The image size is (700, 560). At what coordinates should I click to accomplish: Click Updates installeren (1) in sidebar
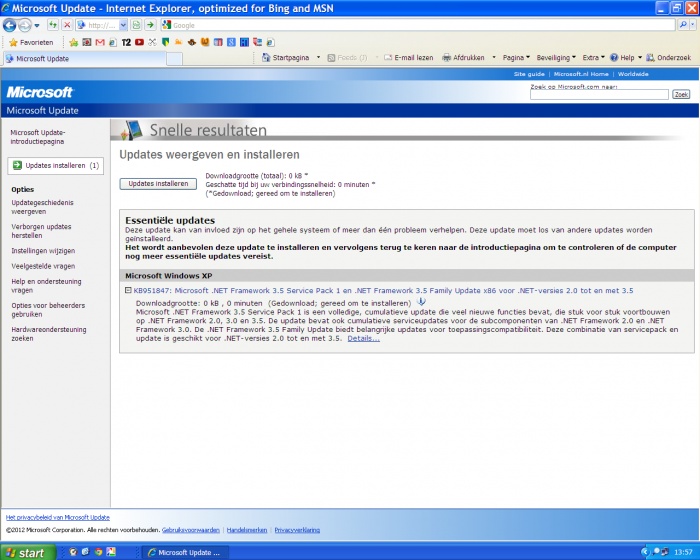[x=56, y=166]
